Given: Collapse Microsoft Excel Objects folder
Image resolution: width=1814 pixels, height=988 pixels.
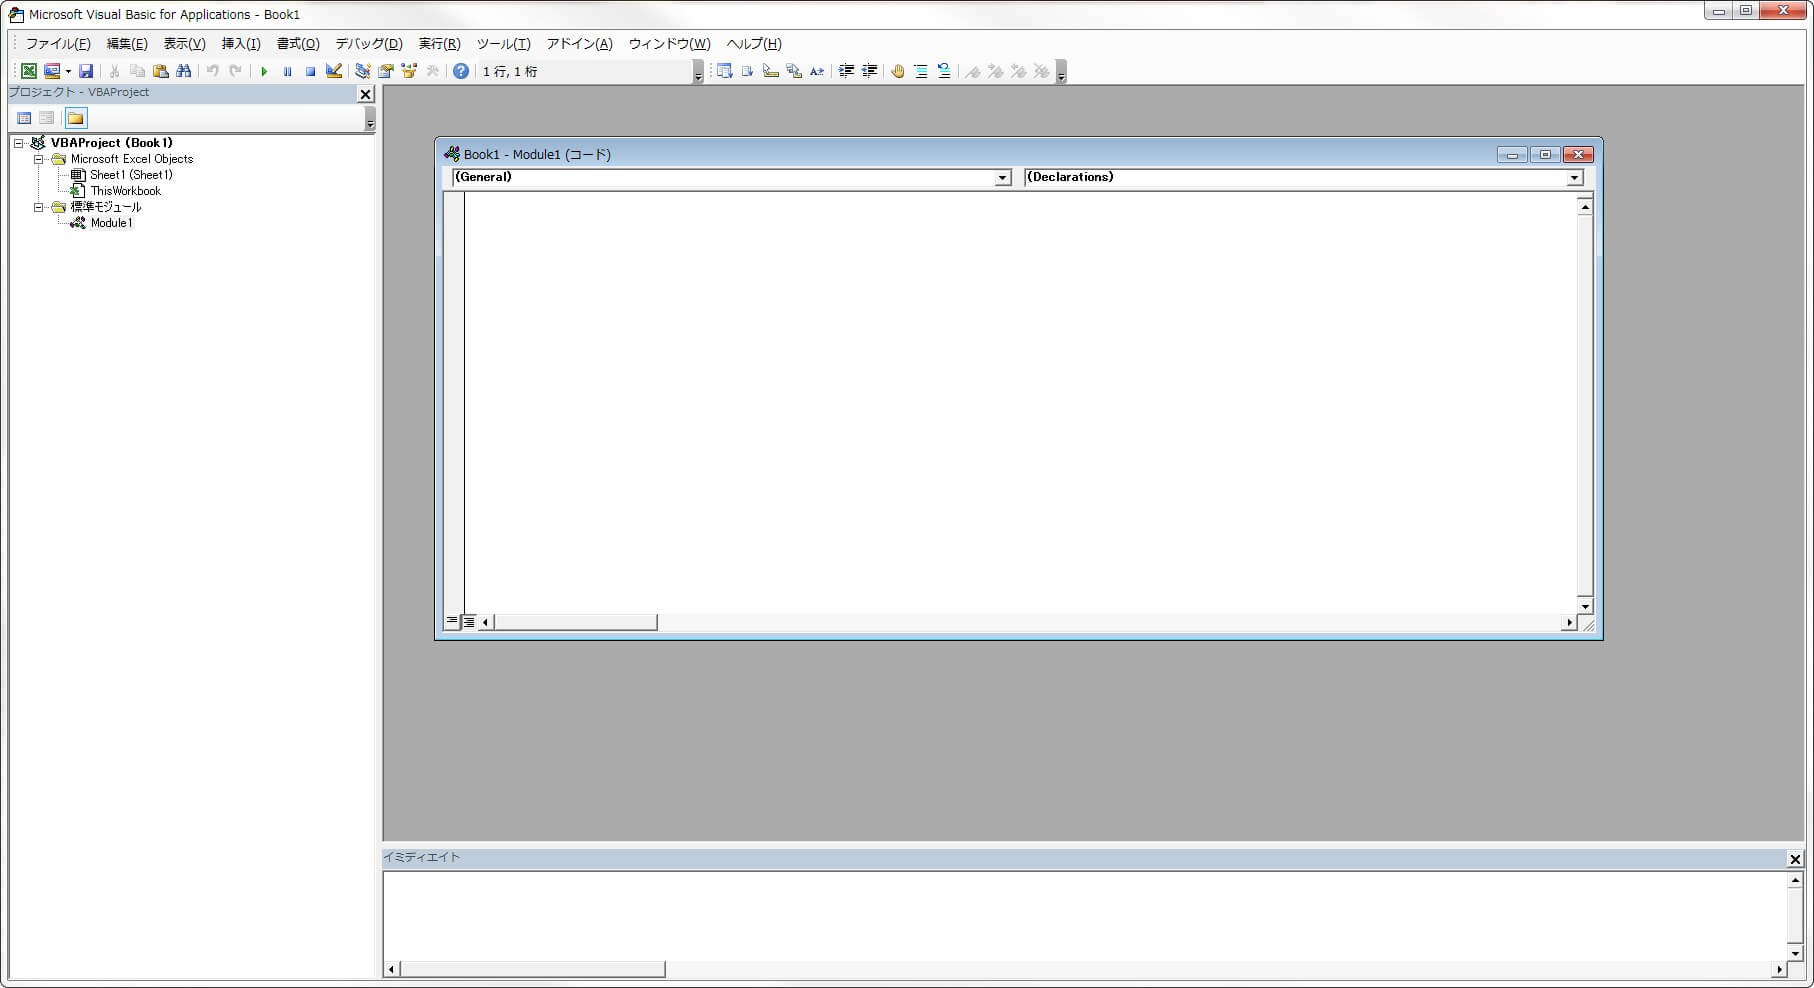Looking at the screenshot, I should coord(39,159).
